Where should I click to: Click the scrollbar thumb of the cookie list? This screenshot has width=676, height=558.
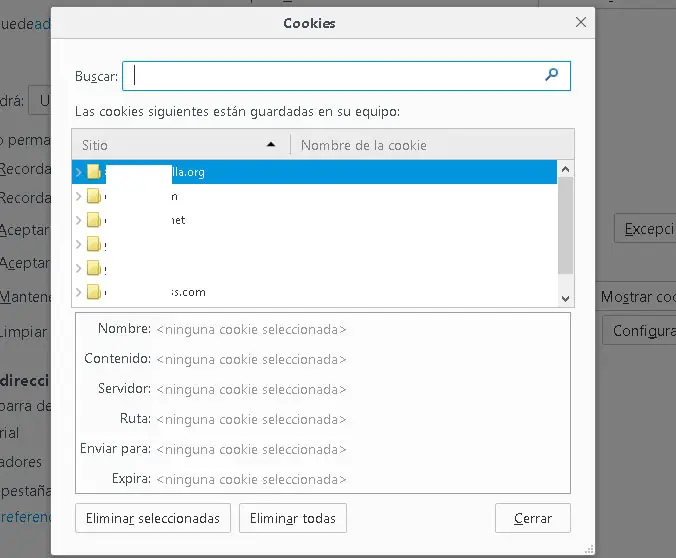[566, 225]
